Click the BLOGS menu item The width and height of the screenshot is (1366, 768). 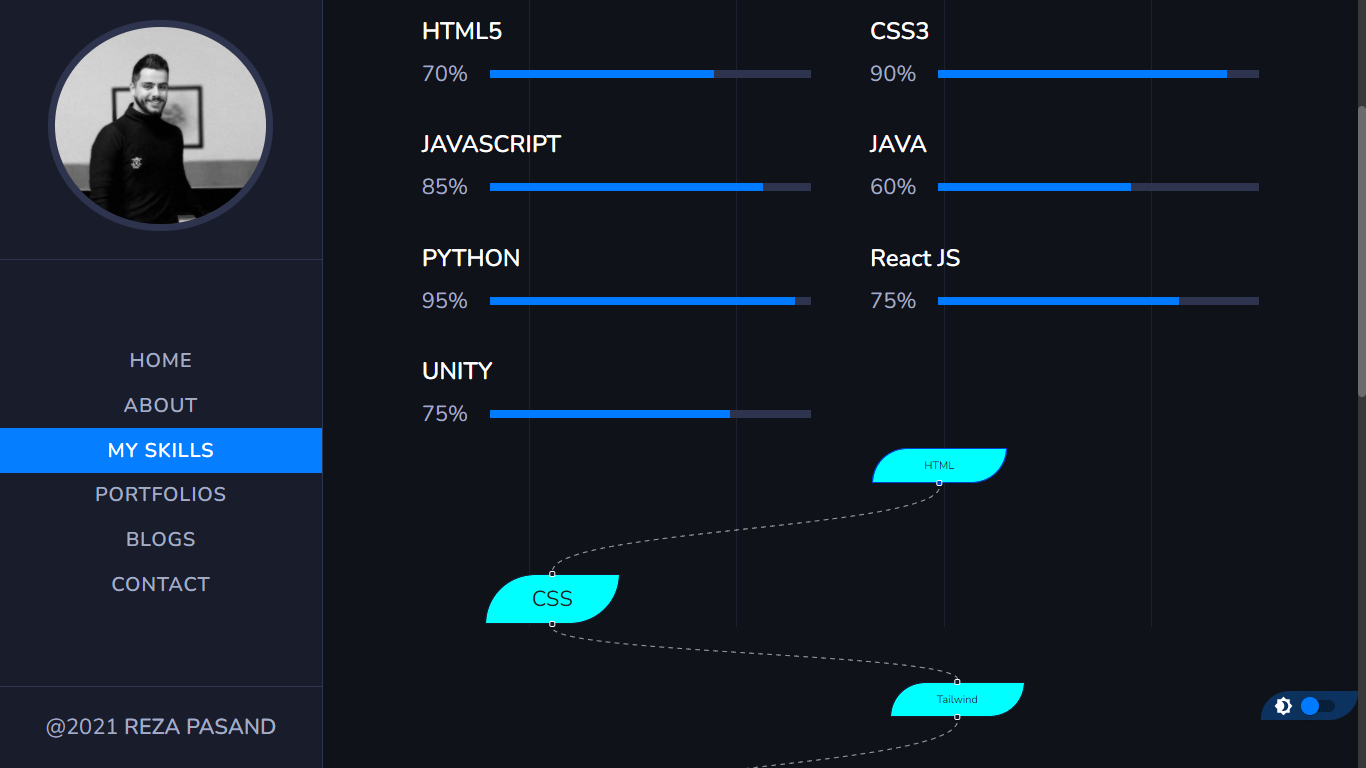(160, 539)
